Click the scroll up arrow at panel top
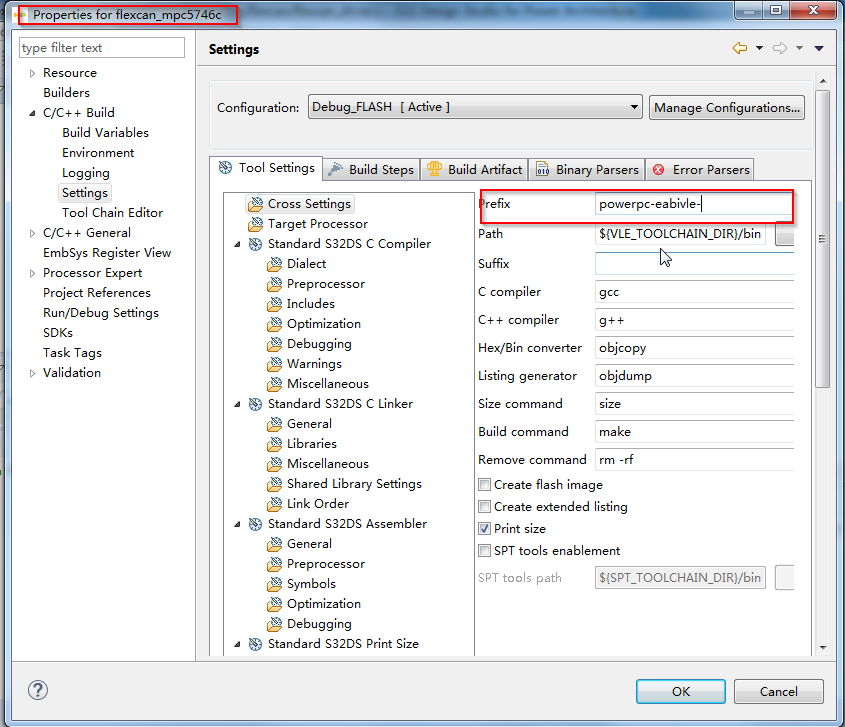Viewport: 845px width, 727px height. click(823, 81)
